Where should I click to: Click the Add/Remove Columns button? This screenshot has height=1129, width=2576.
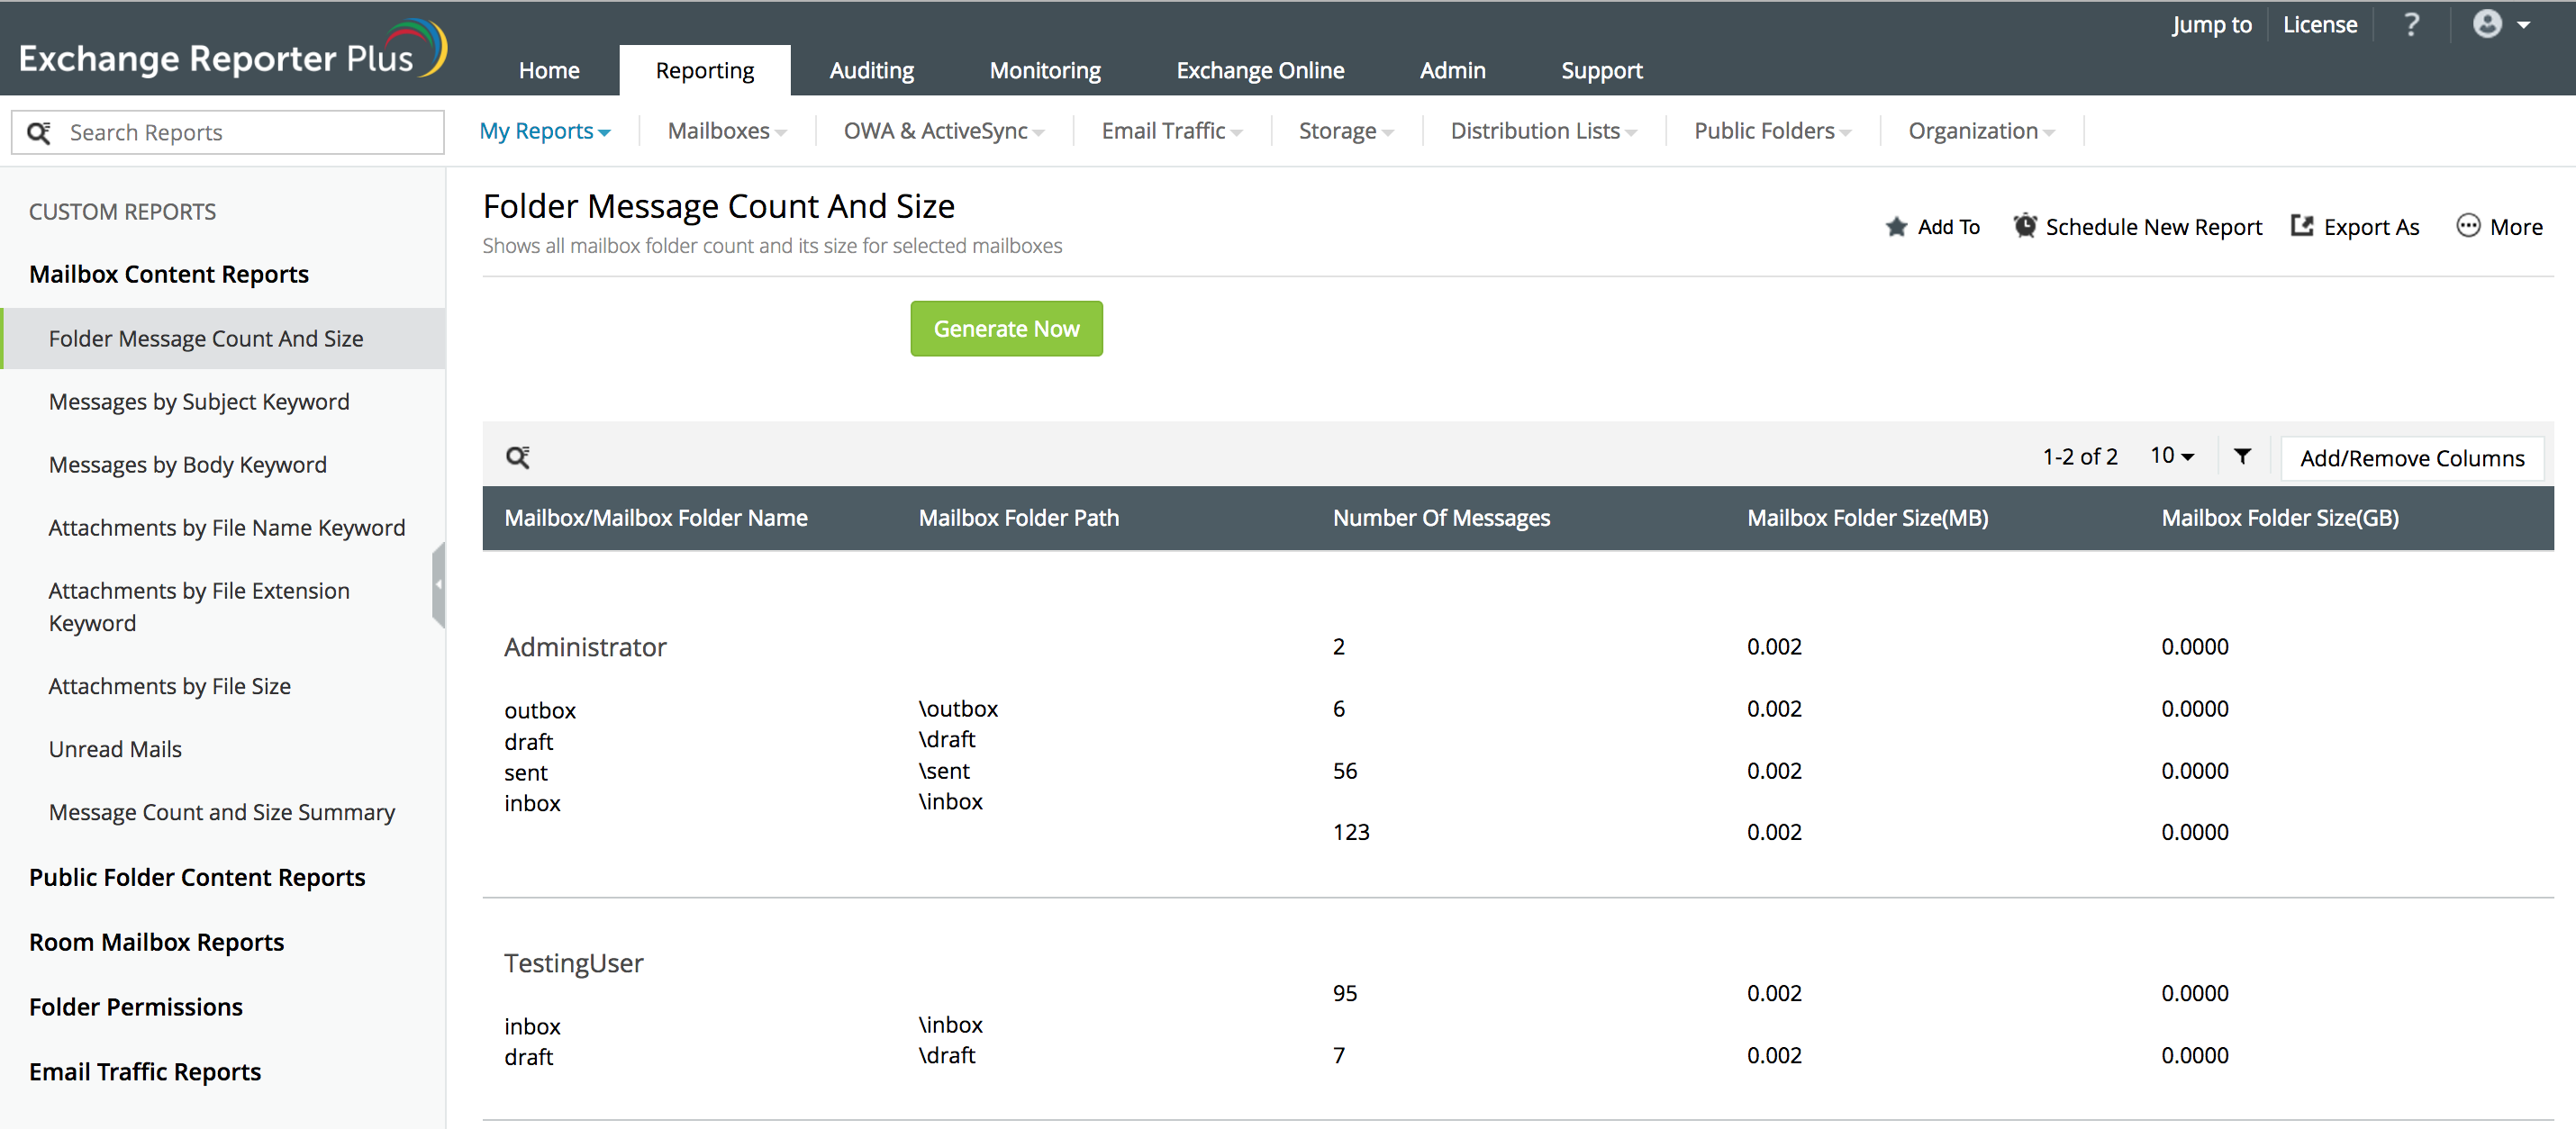[2411, 458]
